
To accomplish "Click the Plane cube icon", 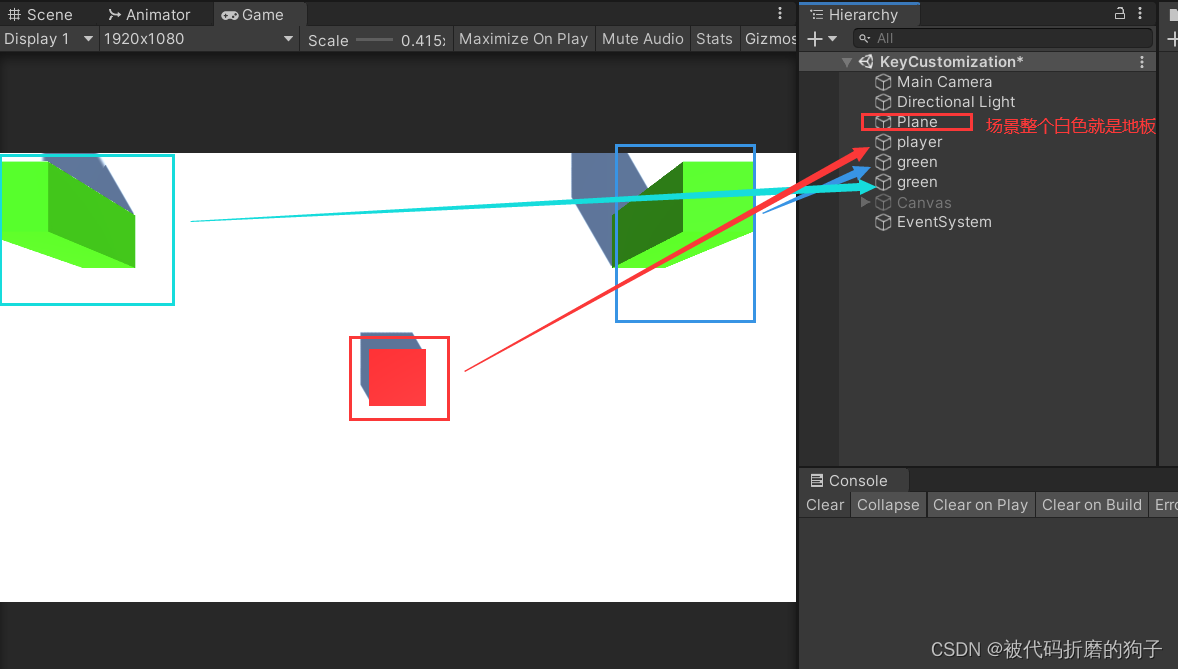I will pos(884,122).
